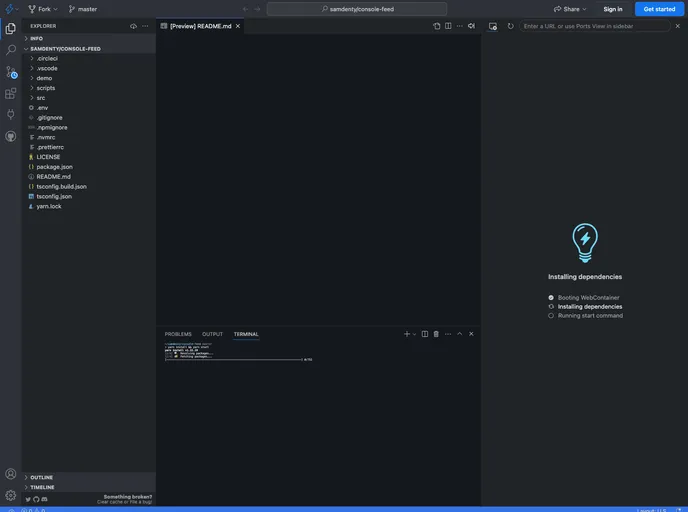Open the yarn.lock file

89,207
